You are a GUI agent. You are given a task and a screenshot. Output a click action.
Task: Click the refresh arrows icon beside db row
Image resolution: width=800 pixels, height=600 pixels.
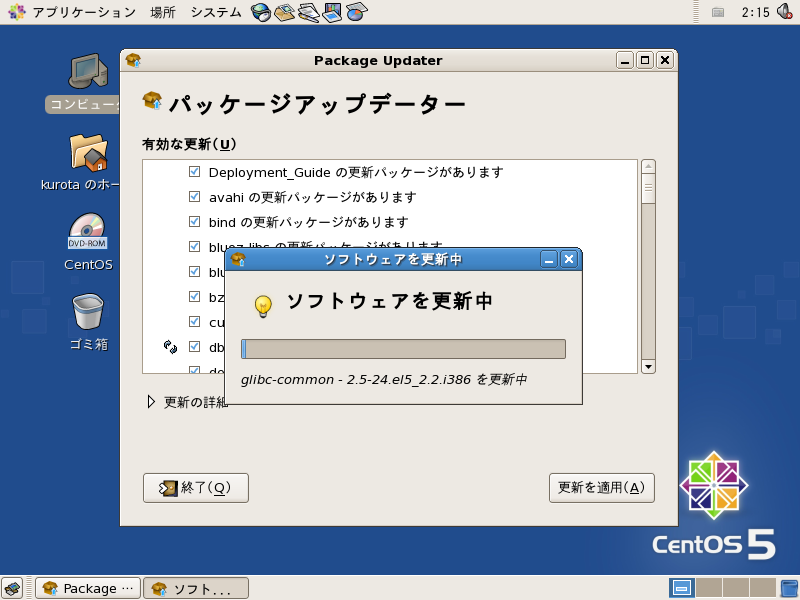[170, 347]
